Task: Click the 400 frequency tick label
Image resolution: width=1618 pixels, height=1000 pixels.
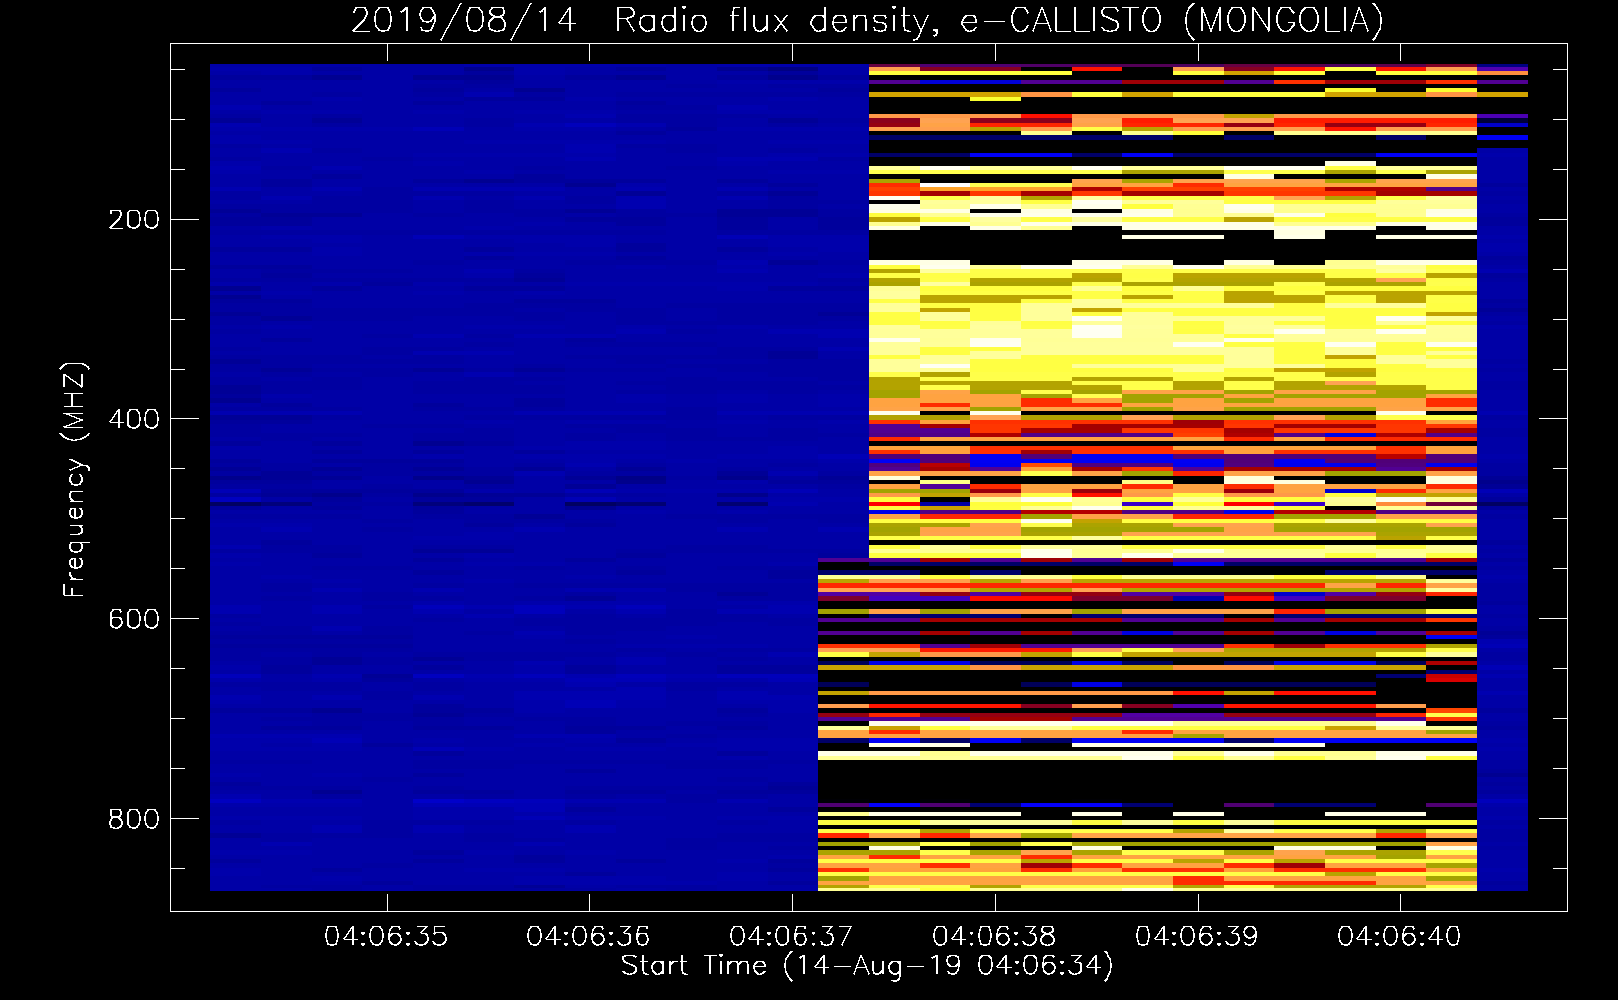Action: pos(134,419)
